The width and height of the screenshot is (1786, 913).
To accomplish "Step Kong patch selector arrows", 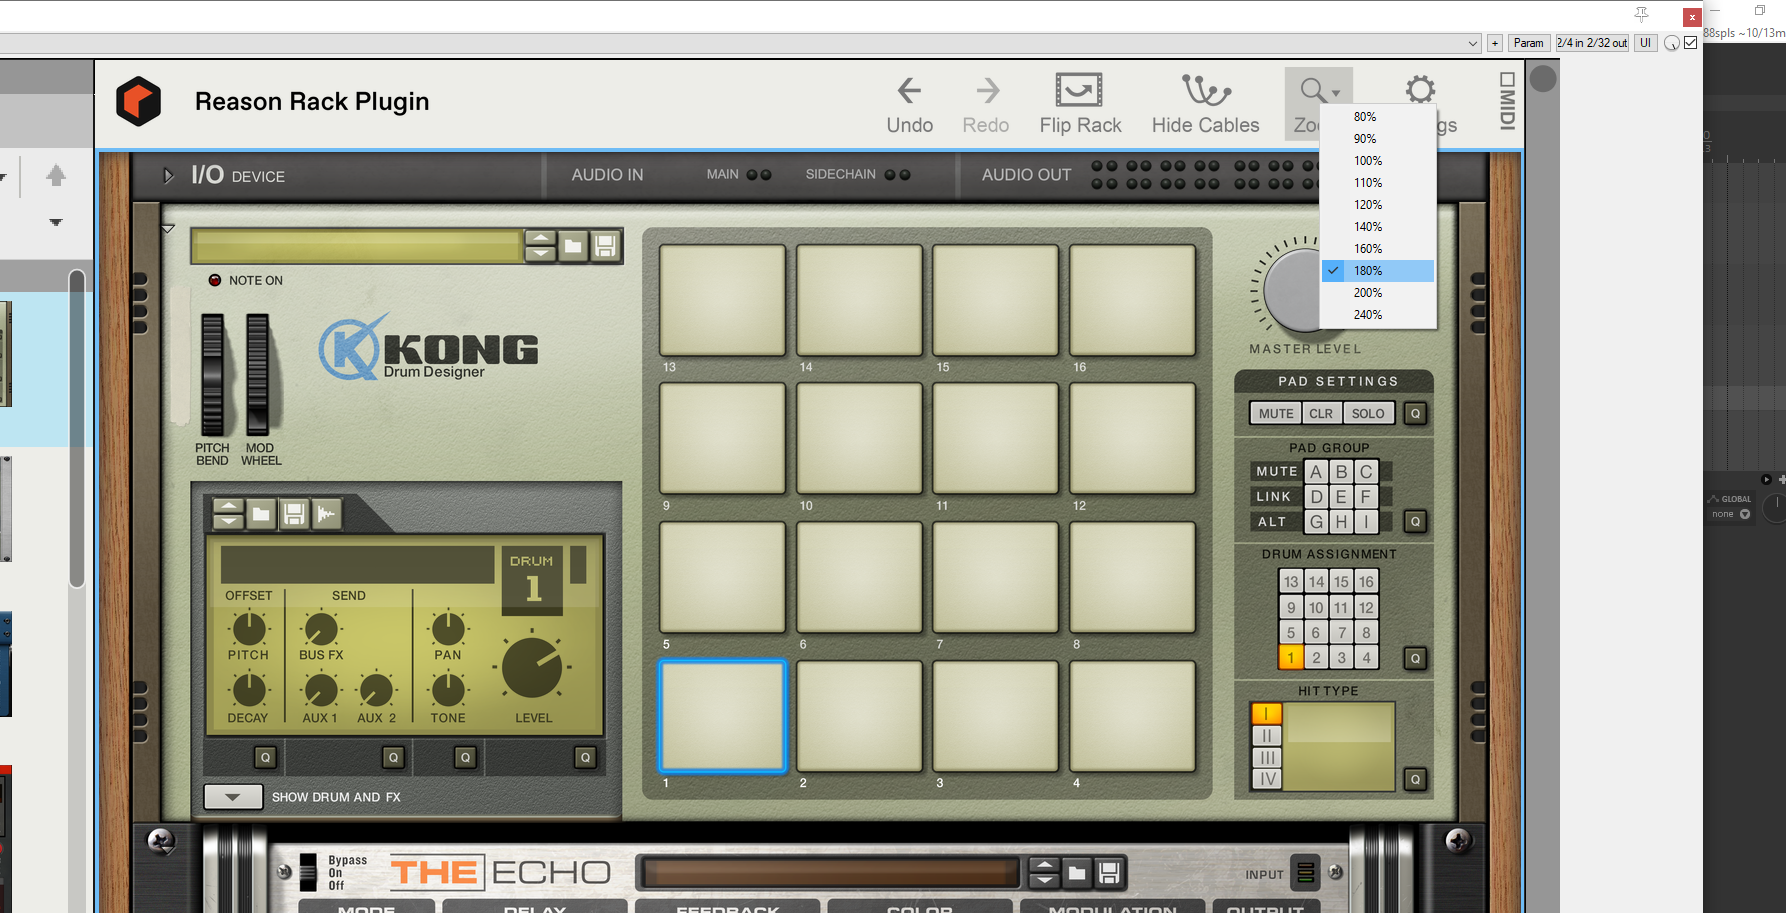I will click(540, 246).
